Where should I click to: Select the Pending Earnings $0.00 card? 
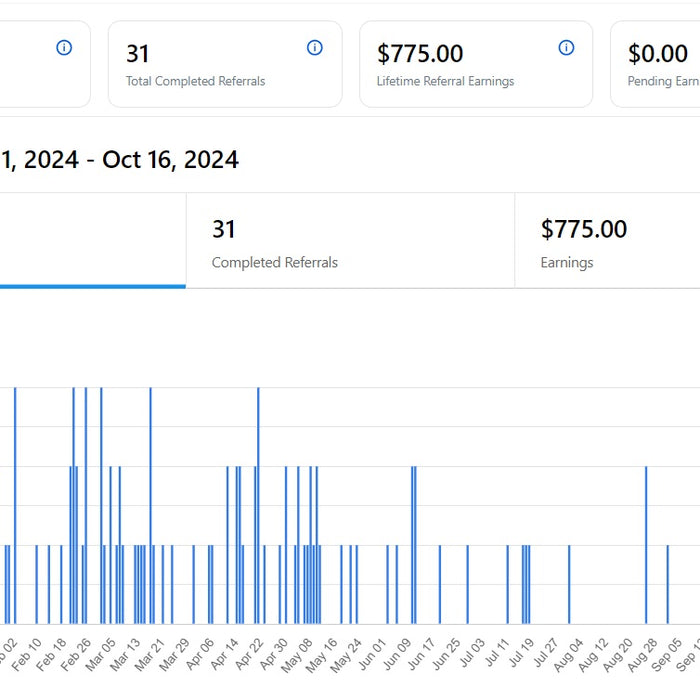658,64
